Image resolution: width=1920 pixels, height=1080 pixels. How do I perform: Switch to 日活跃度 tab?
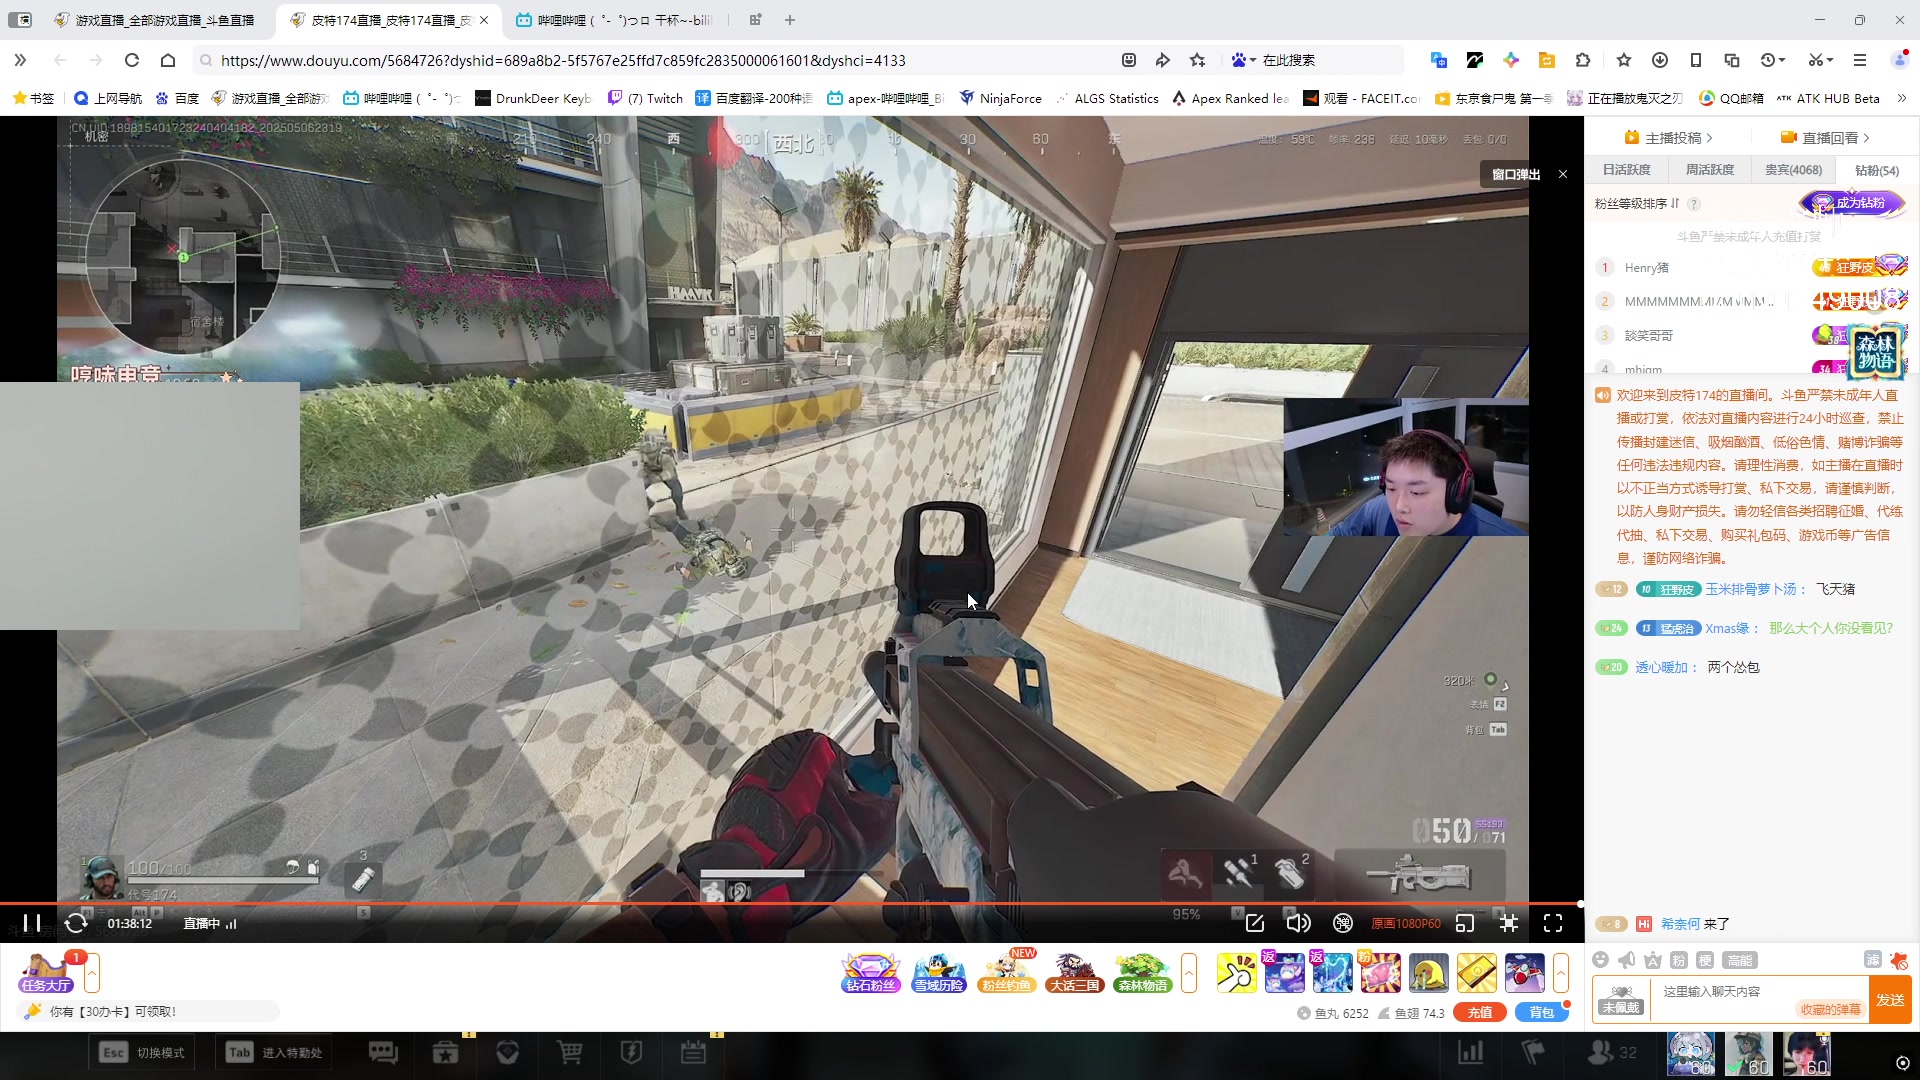(x=1627, y=170)
